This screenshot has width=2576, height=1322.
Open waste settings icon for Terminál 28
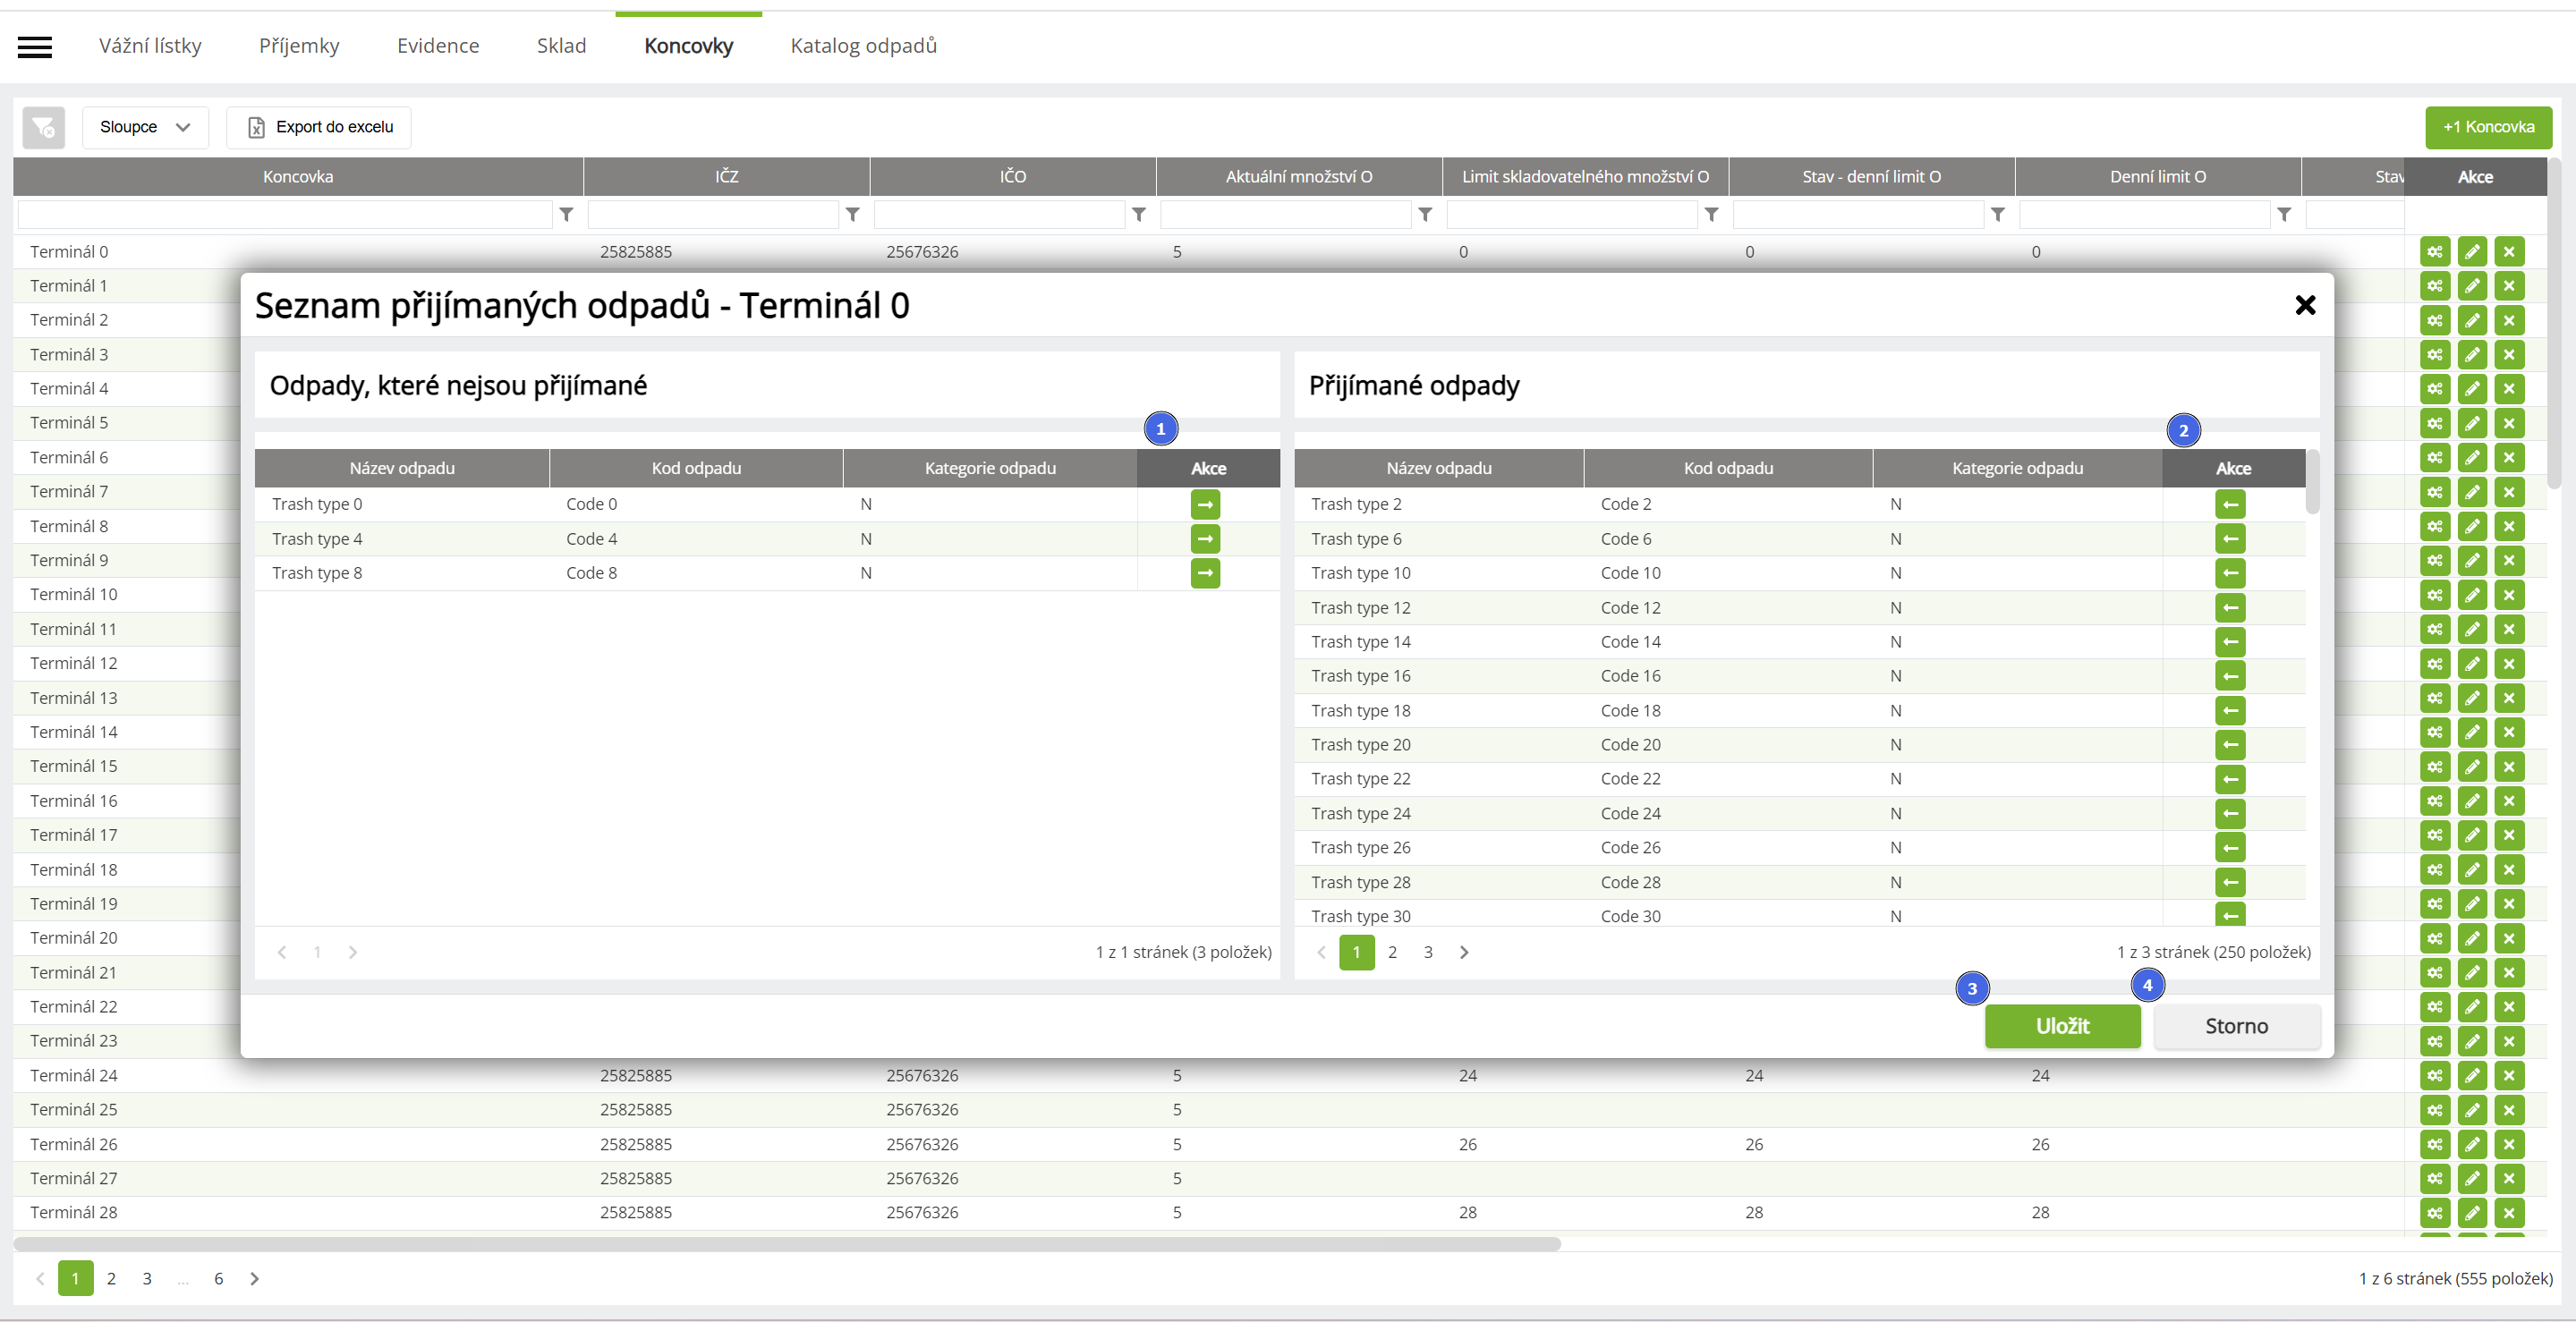tap(2434, 1212)
